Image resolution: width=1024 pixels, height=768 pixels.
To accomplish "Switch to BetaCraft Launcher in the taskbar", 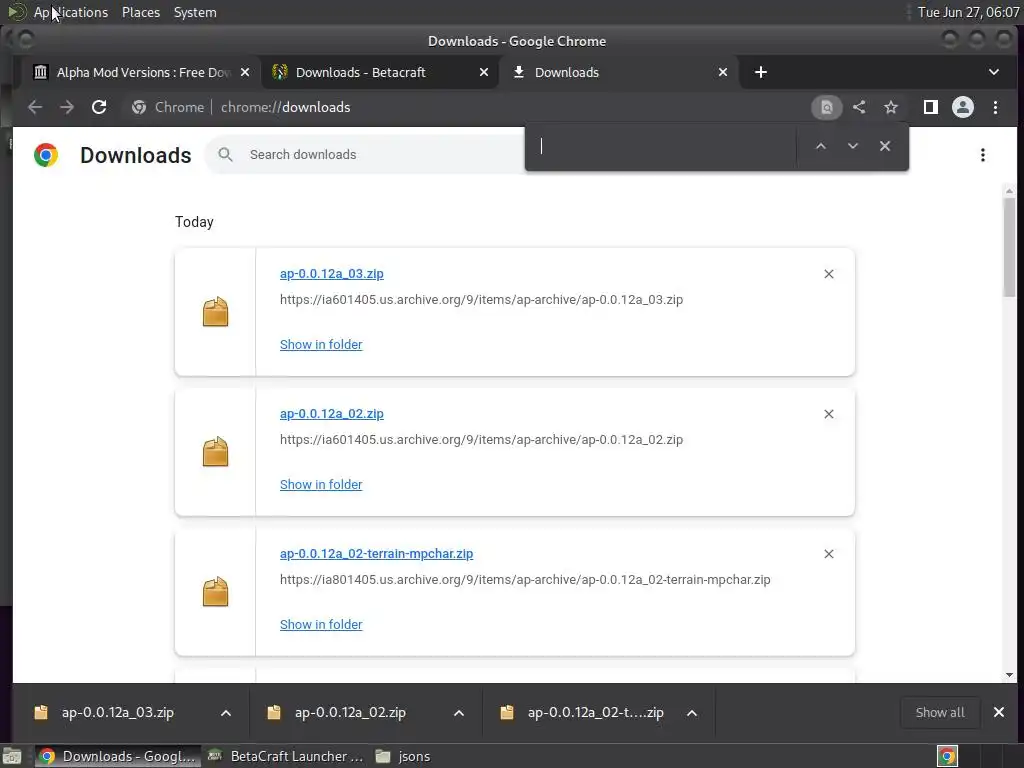I will coord(285,756).
